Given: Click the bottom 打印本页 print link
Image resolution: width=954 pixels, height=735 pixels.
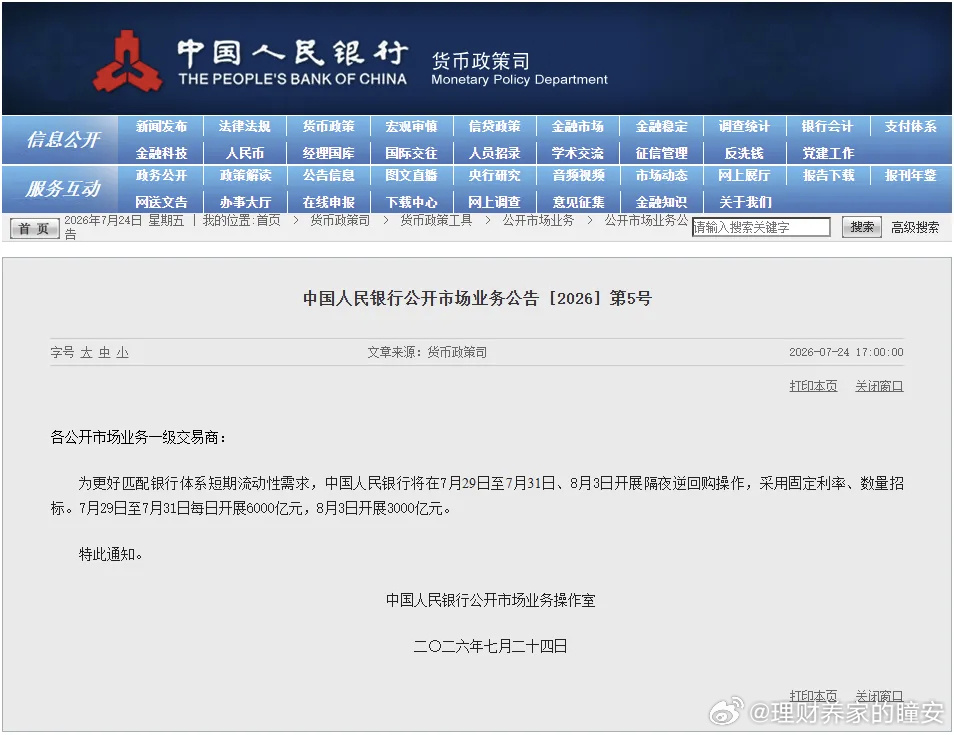Looking at the screenshot, I should click(813, 695).
